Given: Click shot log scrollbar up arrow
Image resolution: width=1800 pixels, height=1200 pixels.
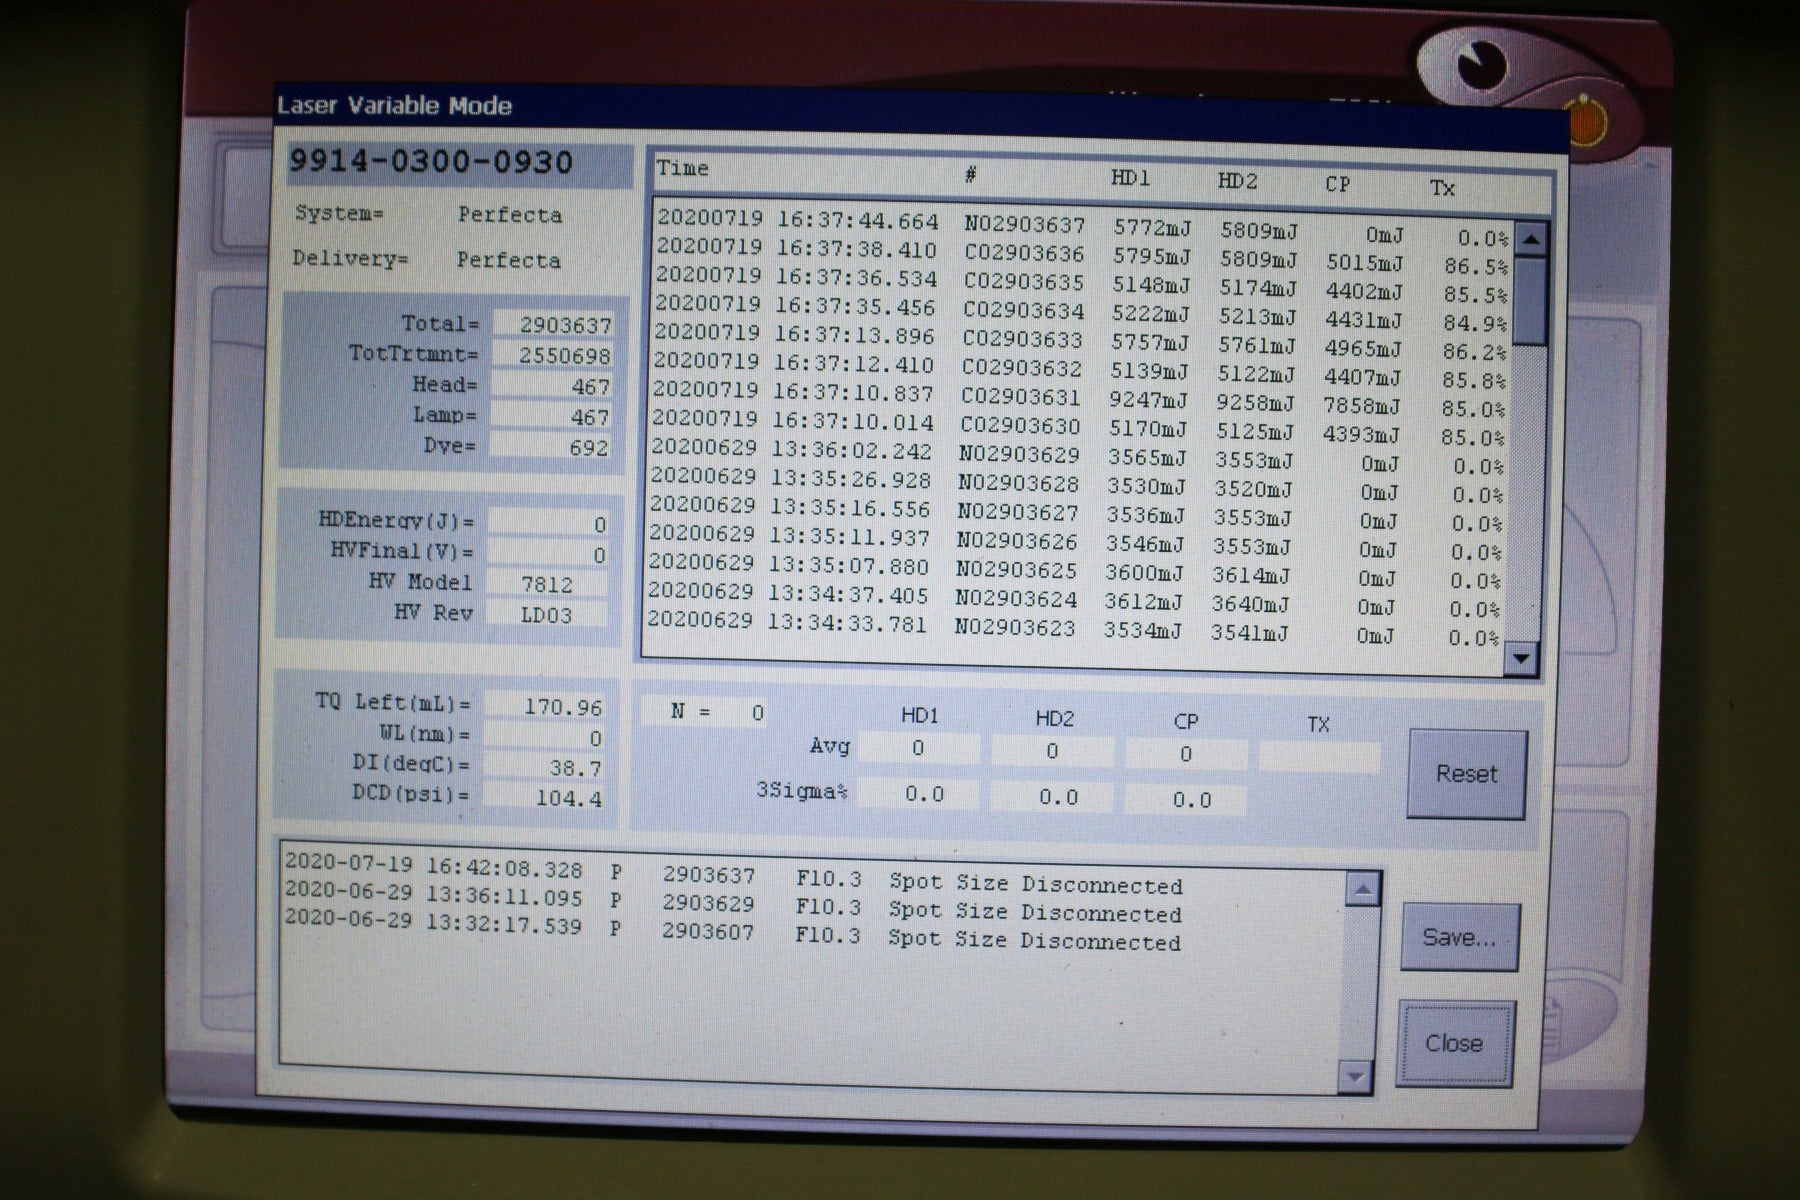Looking at the screenshot, I should (1531, 240).
